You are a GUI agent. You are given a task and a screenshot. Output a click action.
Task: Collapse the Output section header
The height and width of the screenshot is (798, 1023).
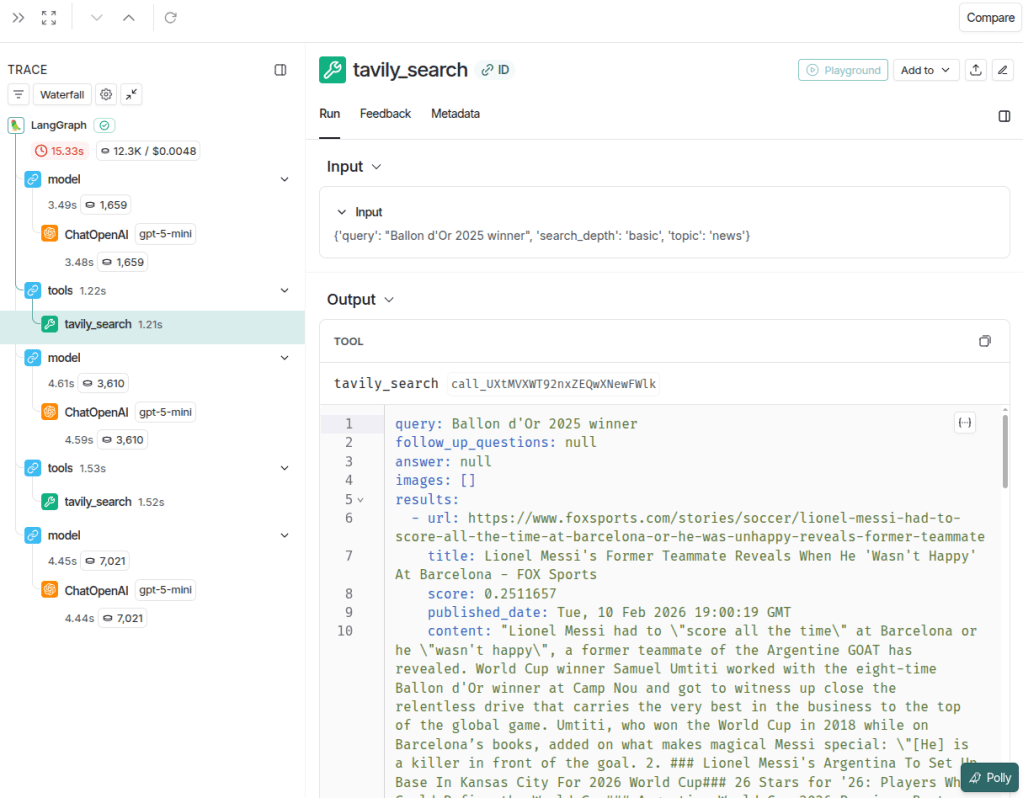click(360, 300)
